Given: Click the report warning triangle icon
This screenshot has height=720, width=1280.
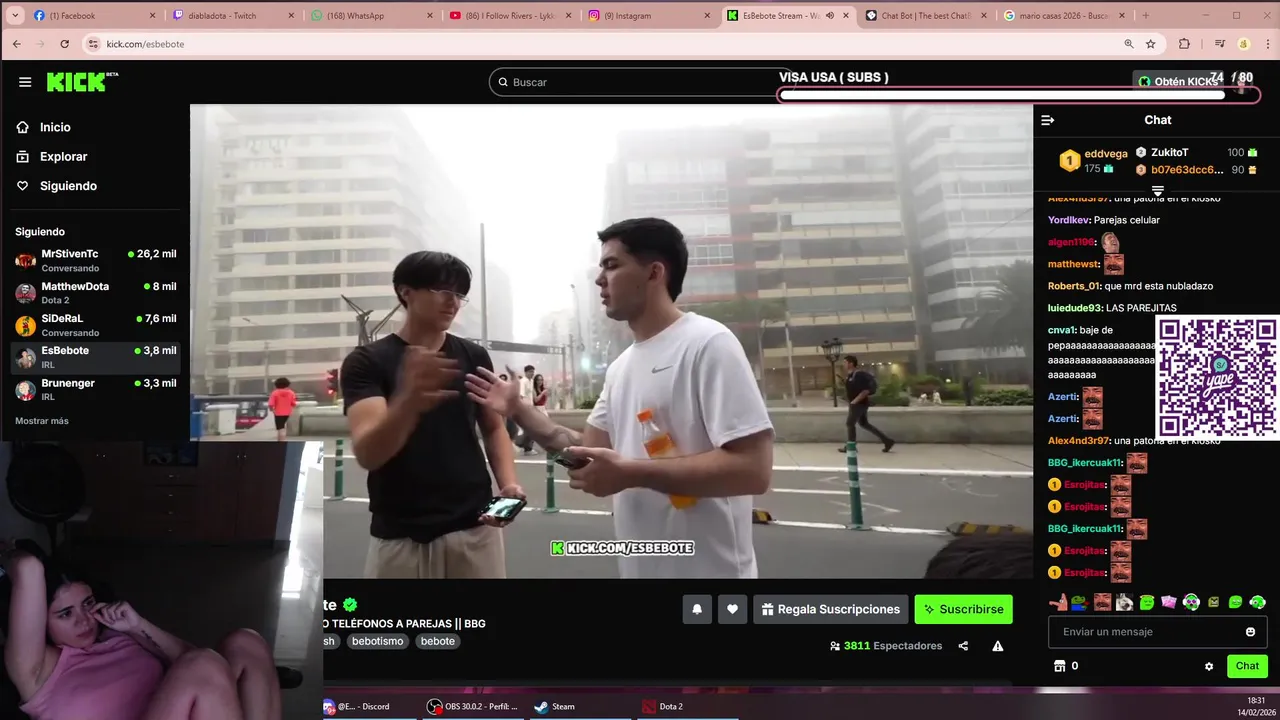Looking at the screenshot, I should click(997, 646).
